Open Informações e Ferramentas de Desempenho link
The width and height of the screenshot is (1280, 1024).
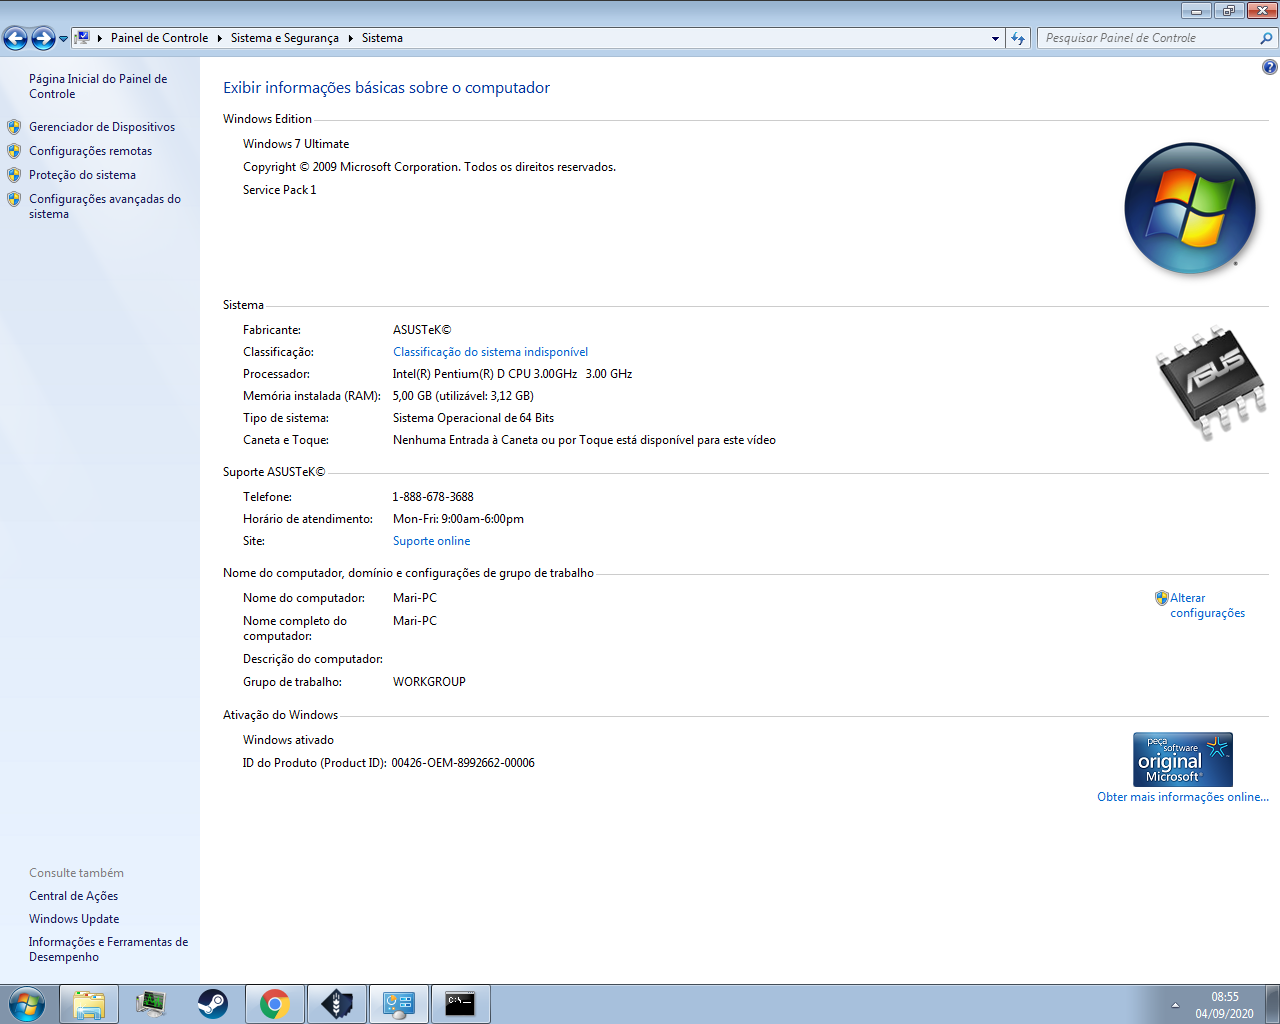pyautogui.click(x=108, y=949)
